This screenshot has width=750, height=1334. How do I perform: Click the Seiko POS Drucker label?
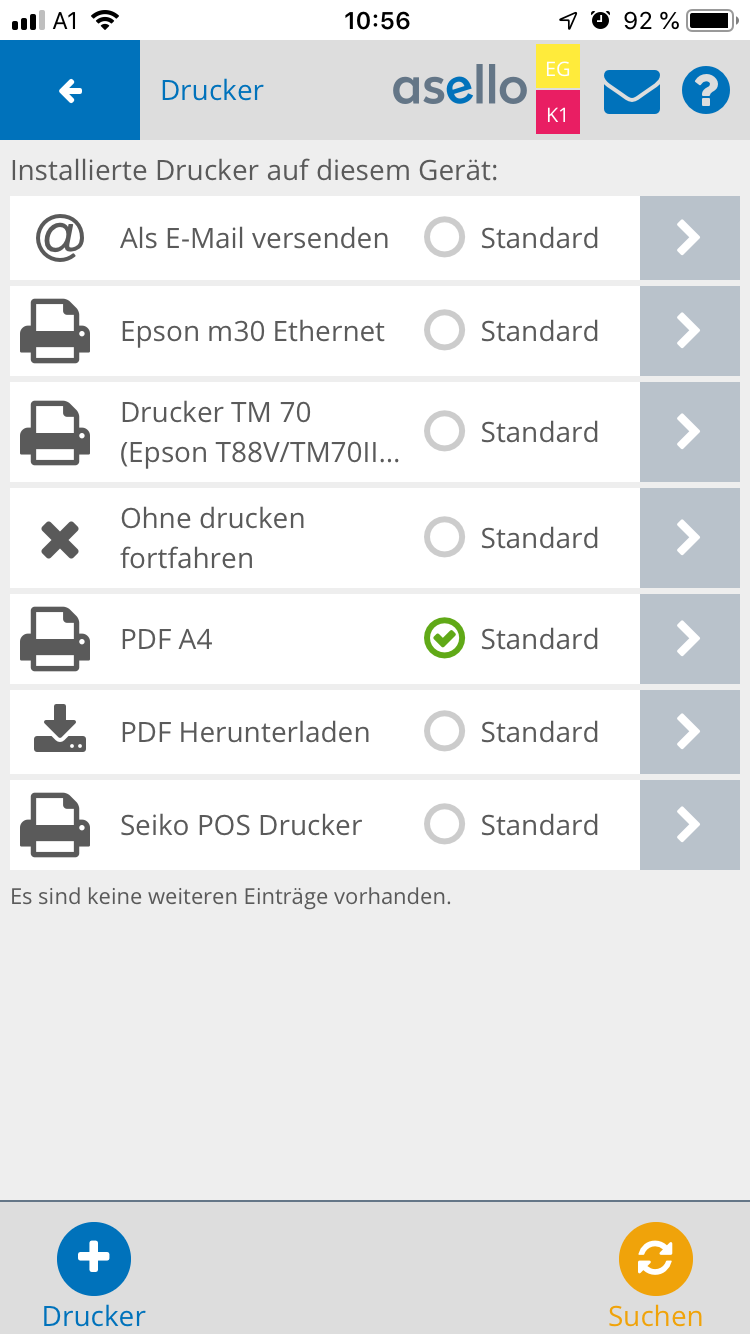coord(241,825)
